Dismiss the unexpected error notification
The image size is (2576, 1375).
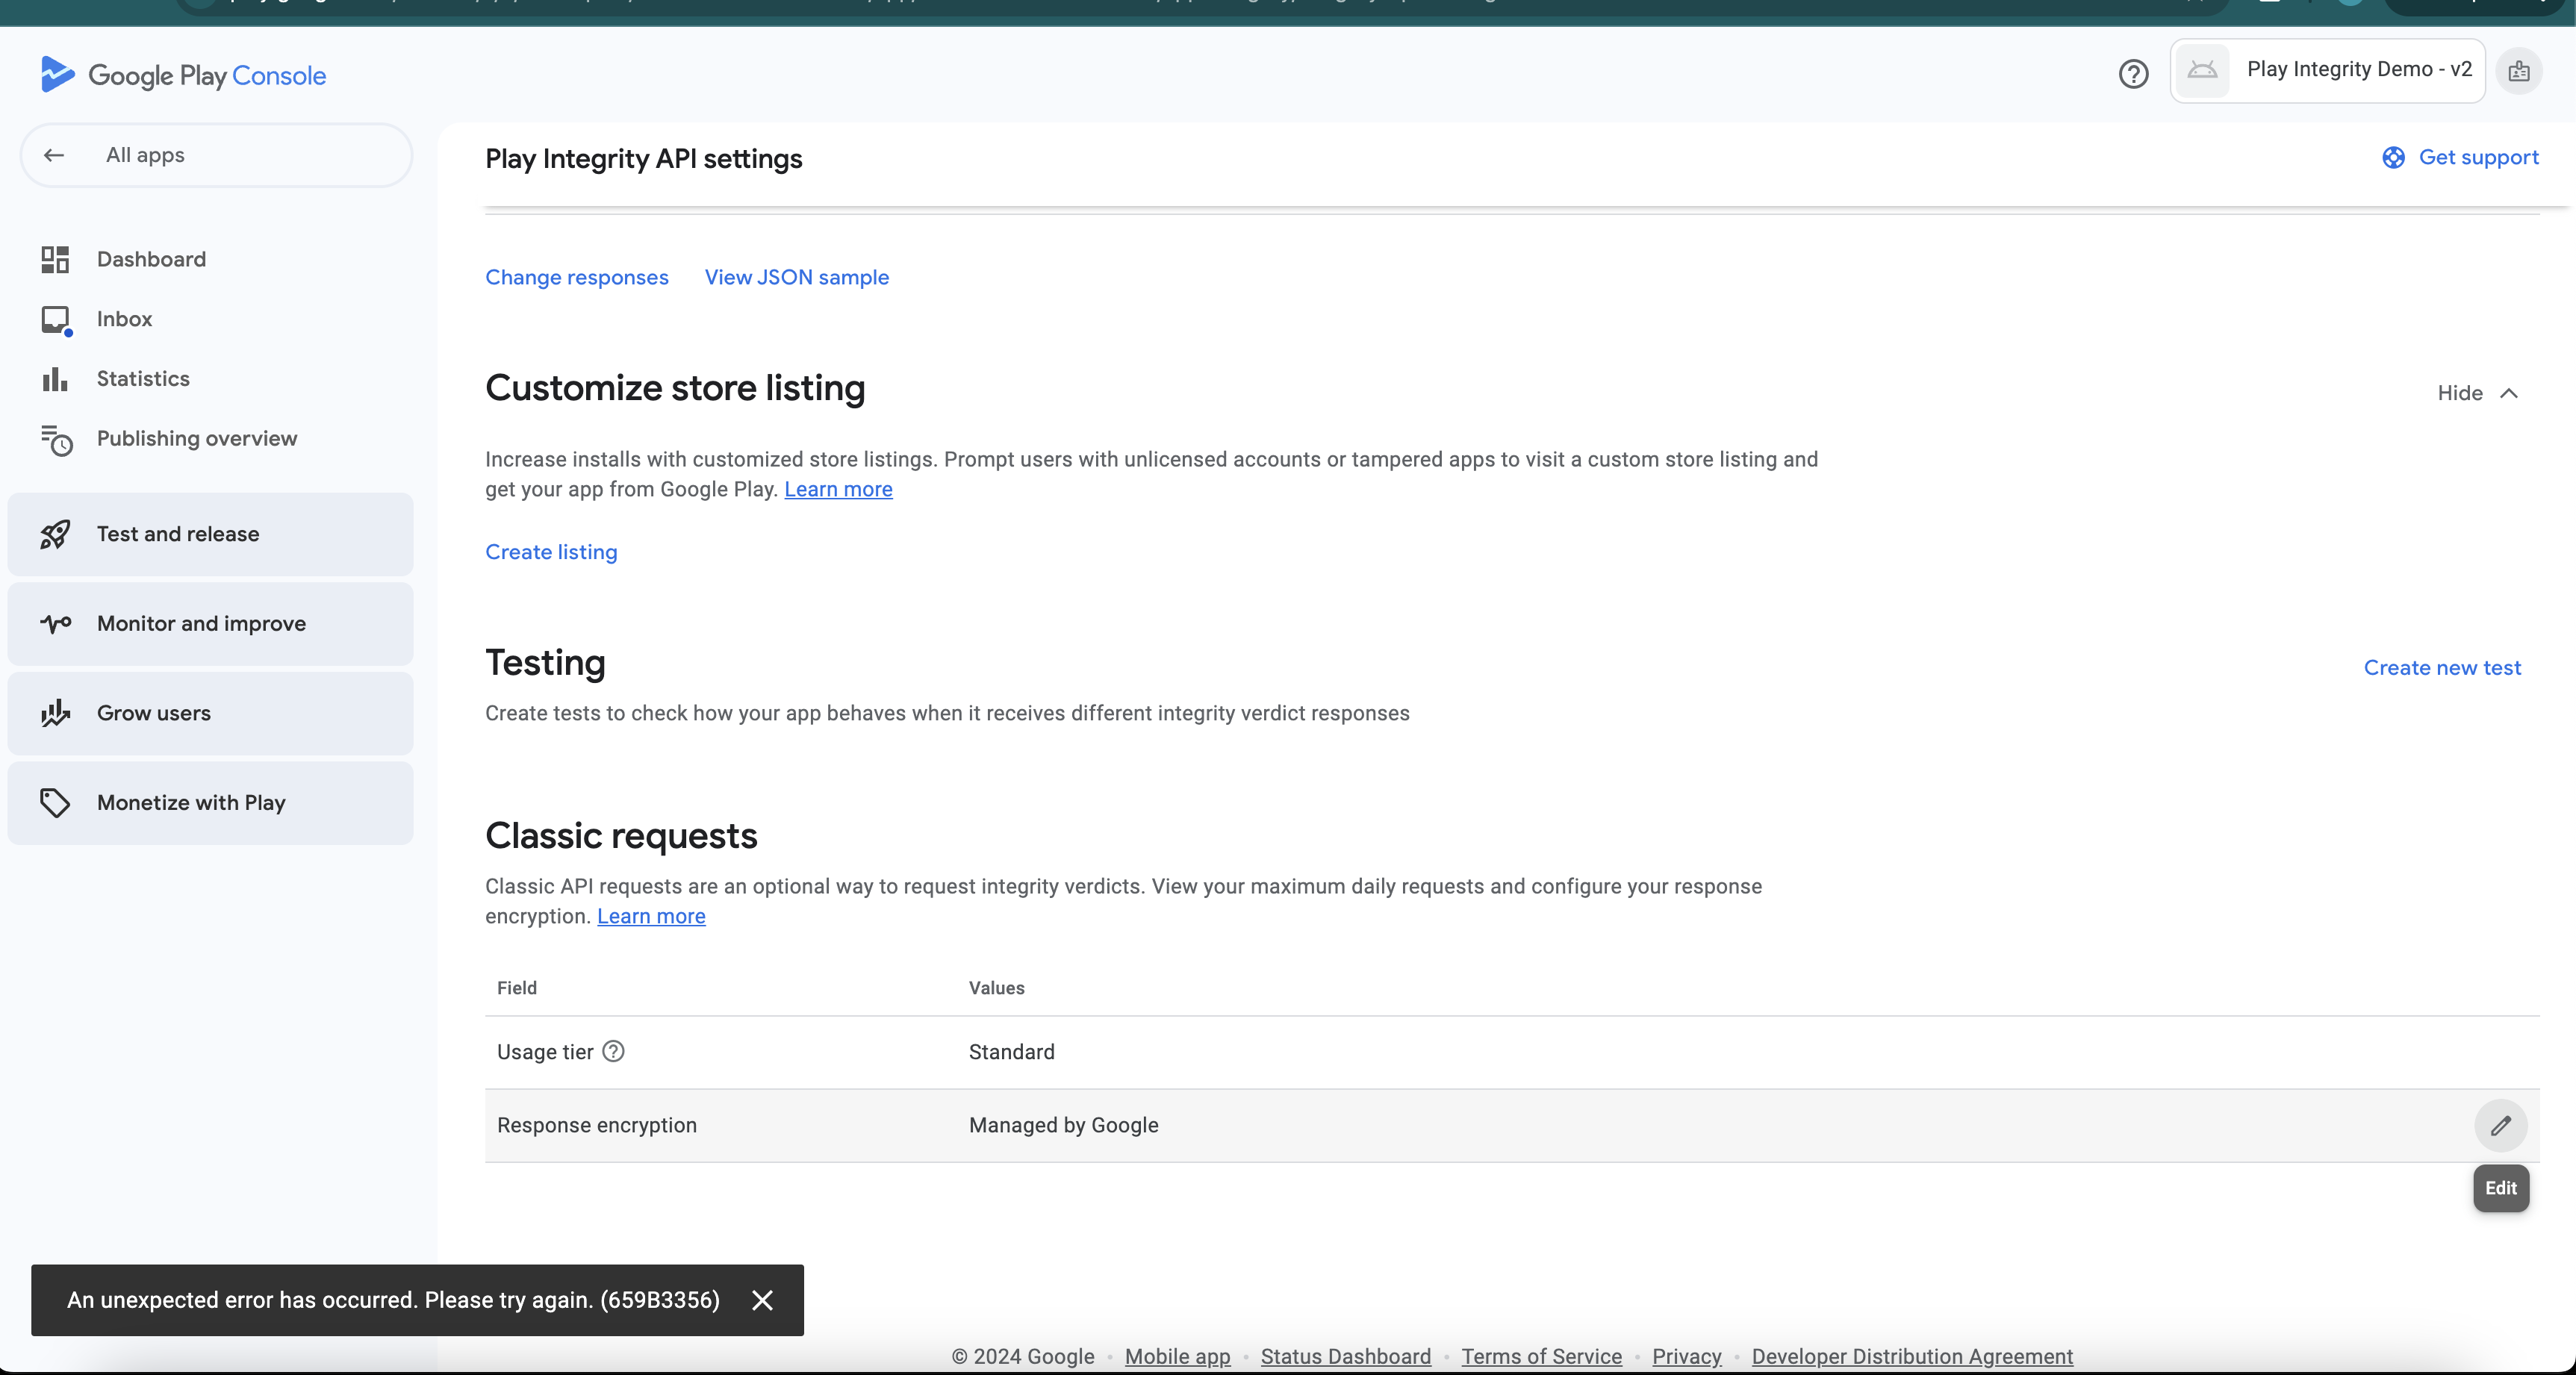[762, 1300]
